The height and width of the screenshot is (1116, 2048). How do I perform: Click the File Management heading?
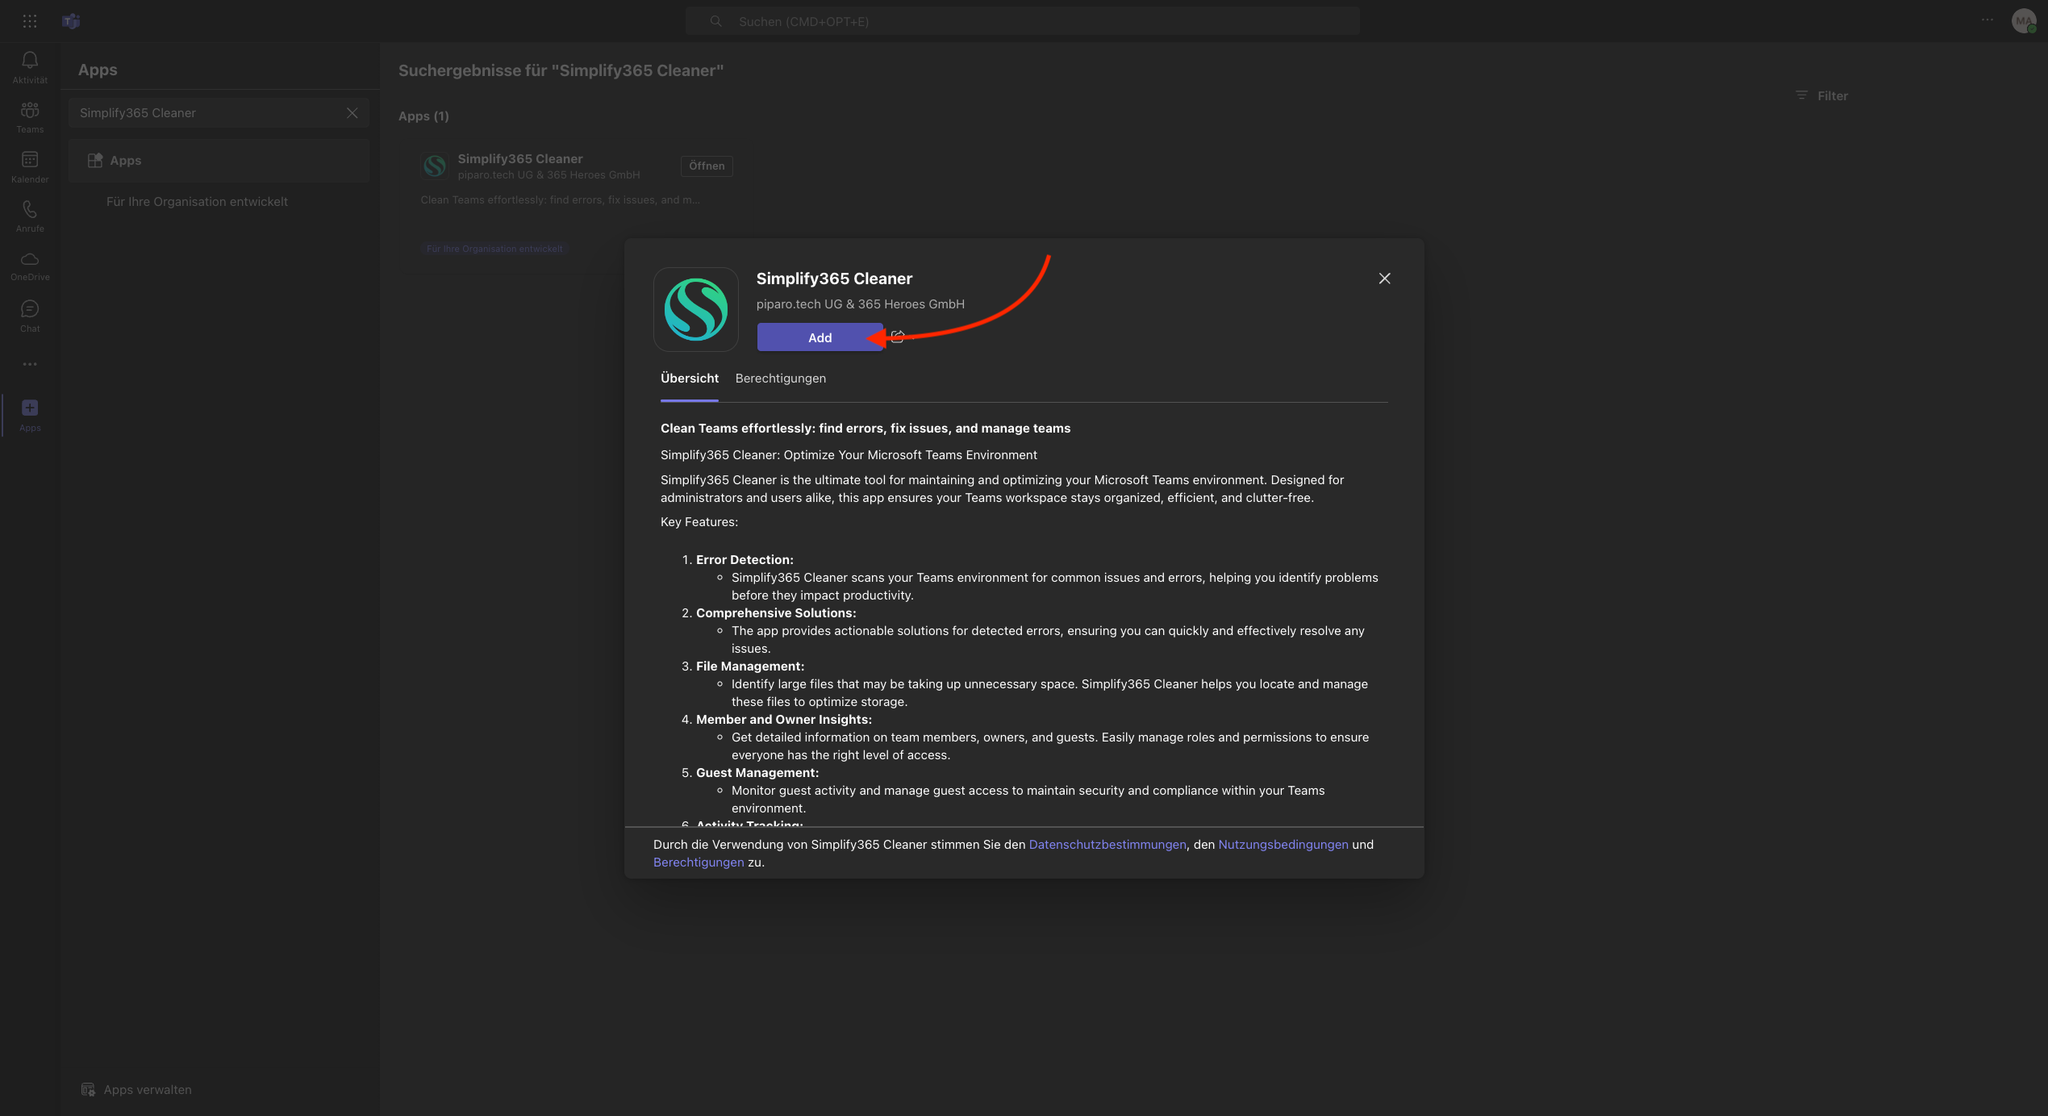click(750, 666)
